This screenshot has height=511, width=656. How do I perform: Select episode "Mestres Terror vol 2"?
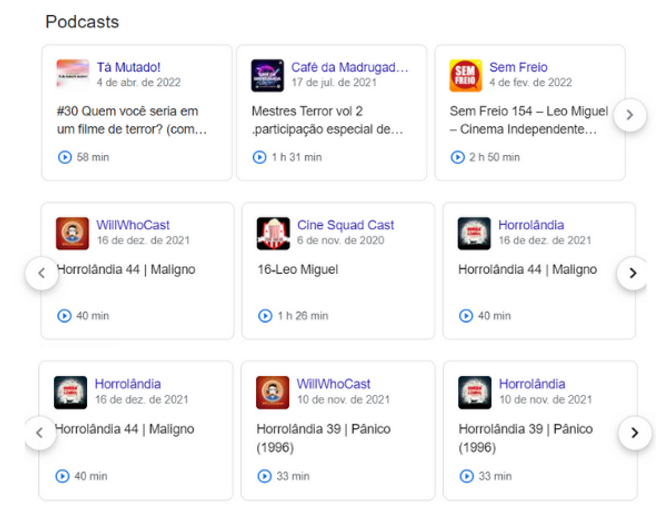[x=327, y=120]
